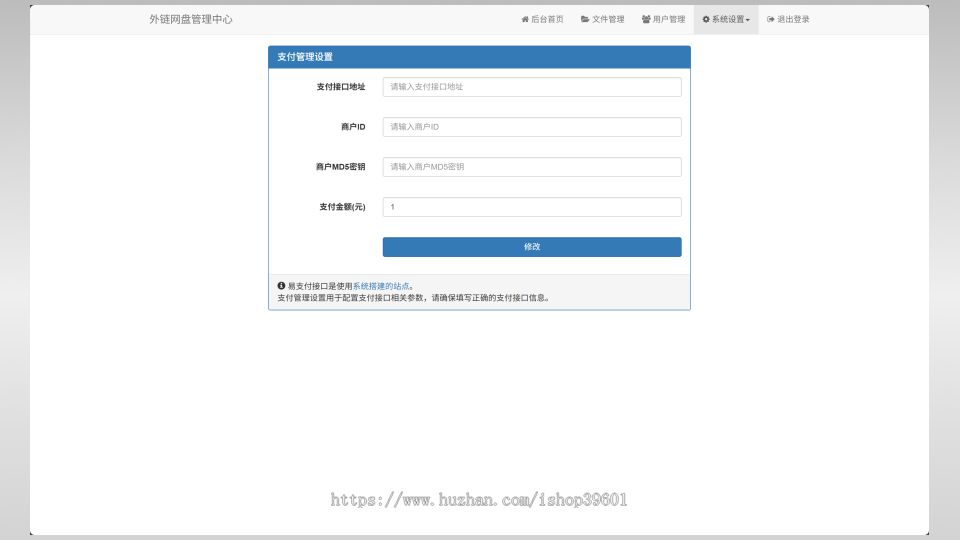Click the 外链网盘管理中心 brand title
960x540 pixels.
[x=191, y=20]
